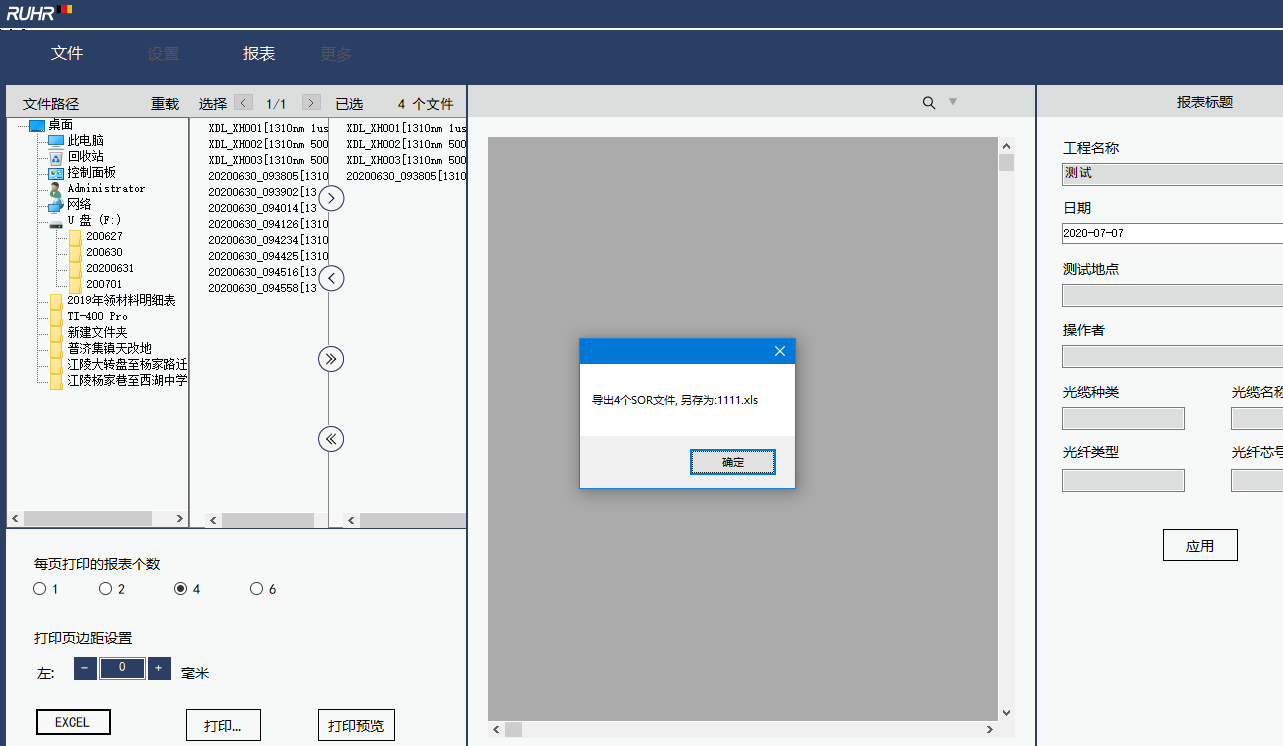This screenshot has width=1283, height=746.
Task: Click the 测试地点 input field
Action: tap(1172, 295)
